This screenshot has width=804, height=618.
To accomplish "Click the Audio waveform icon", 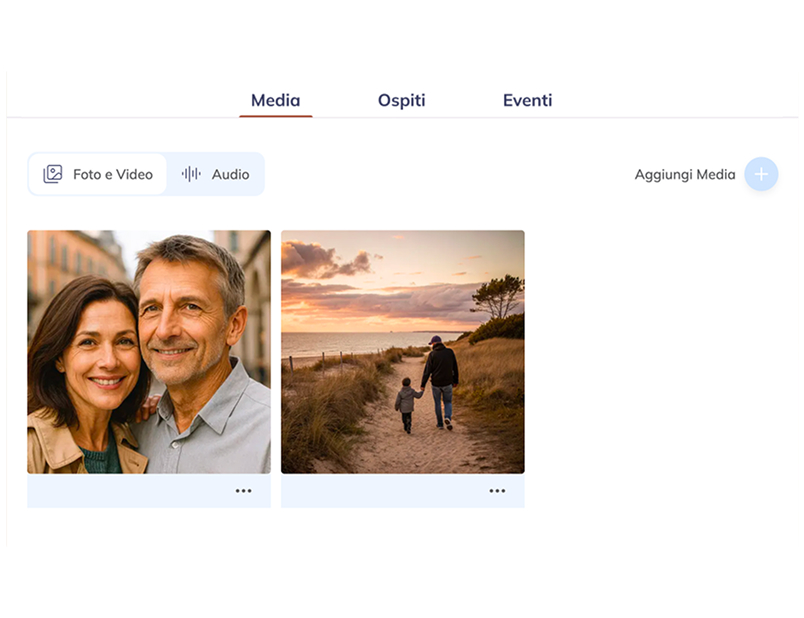I will (191, 174).
